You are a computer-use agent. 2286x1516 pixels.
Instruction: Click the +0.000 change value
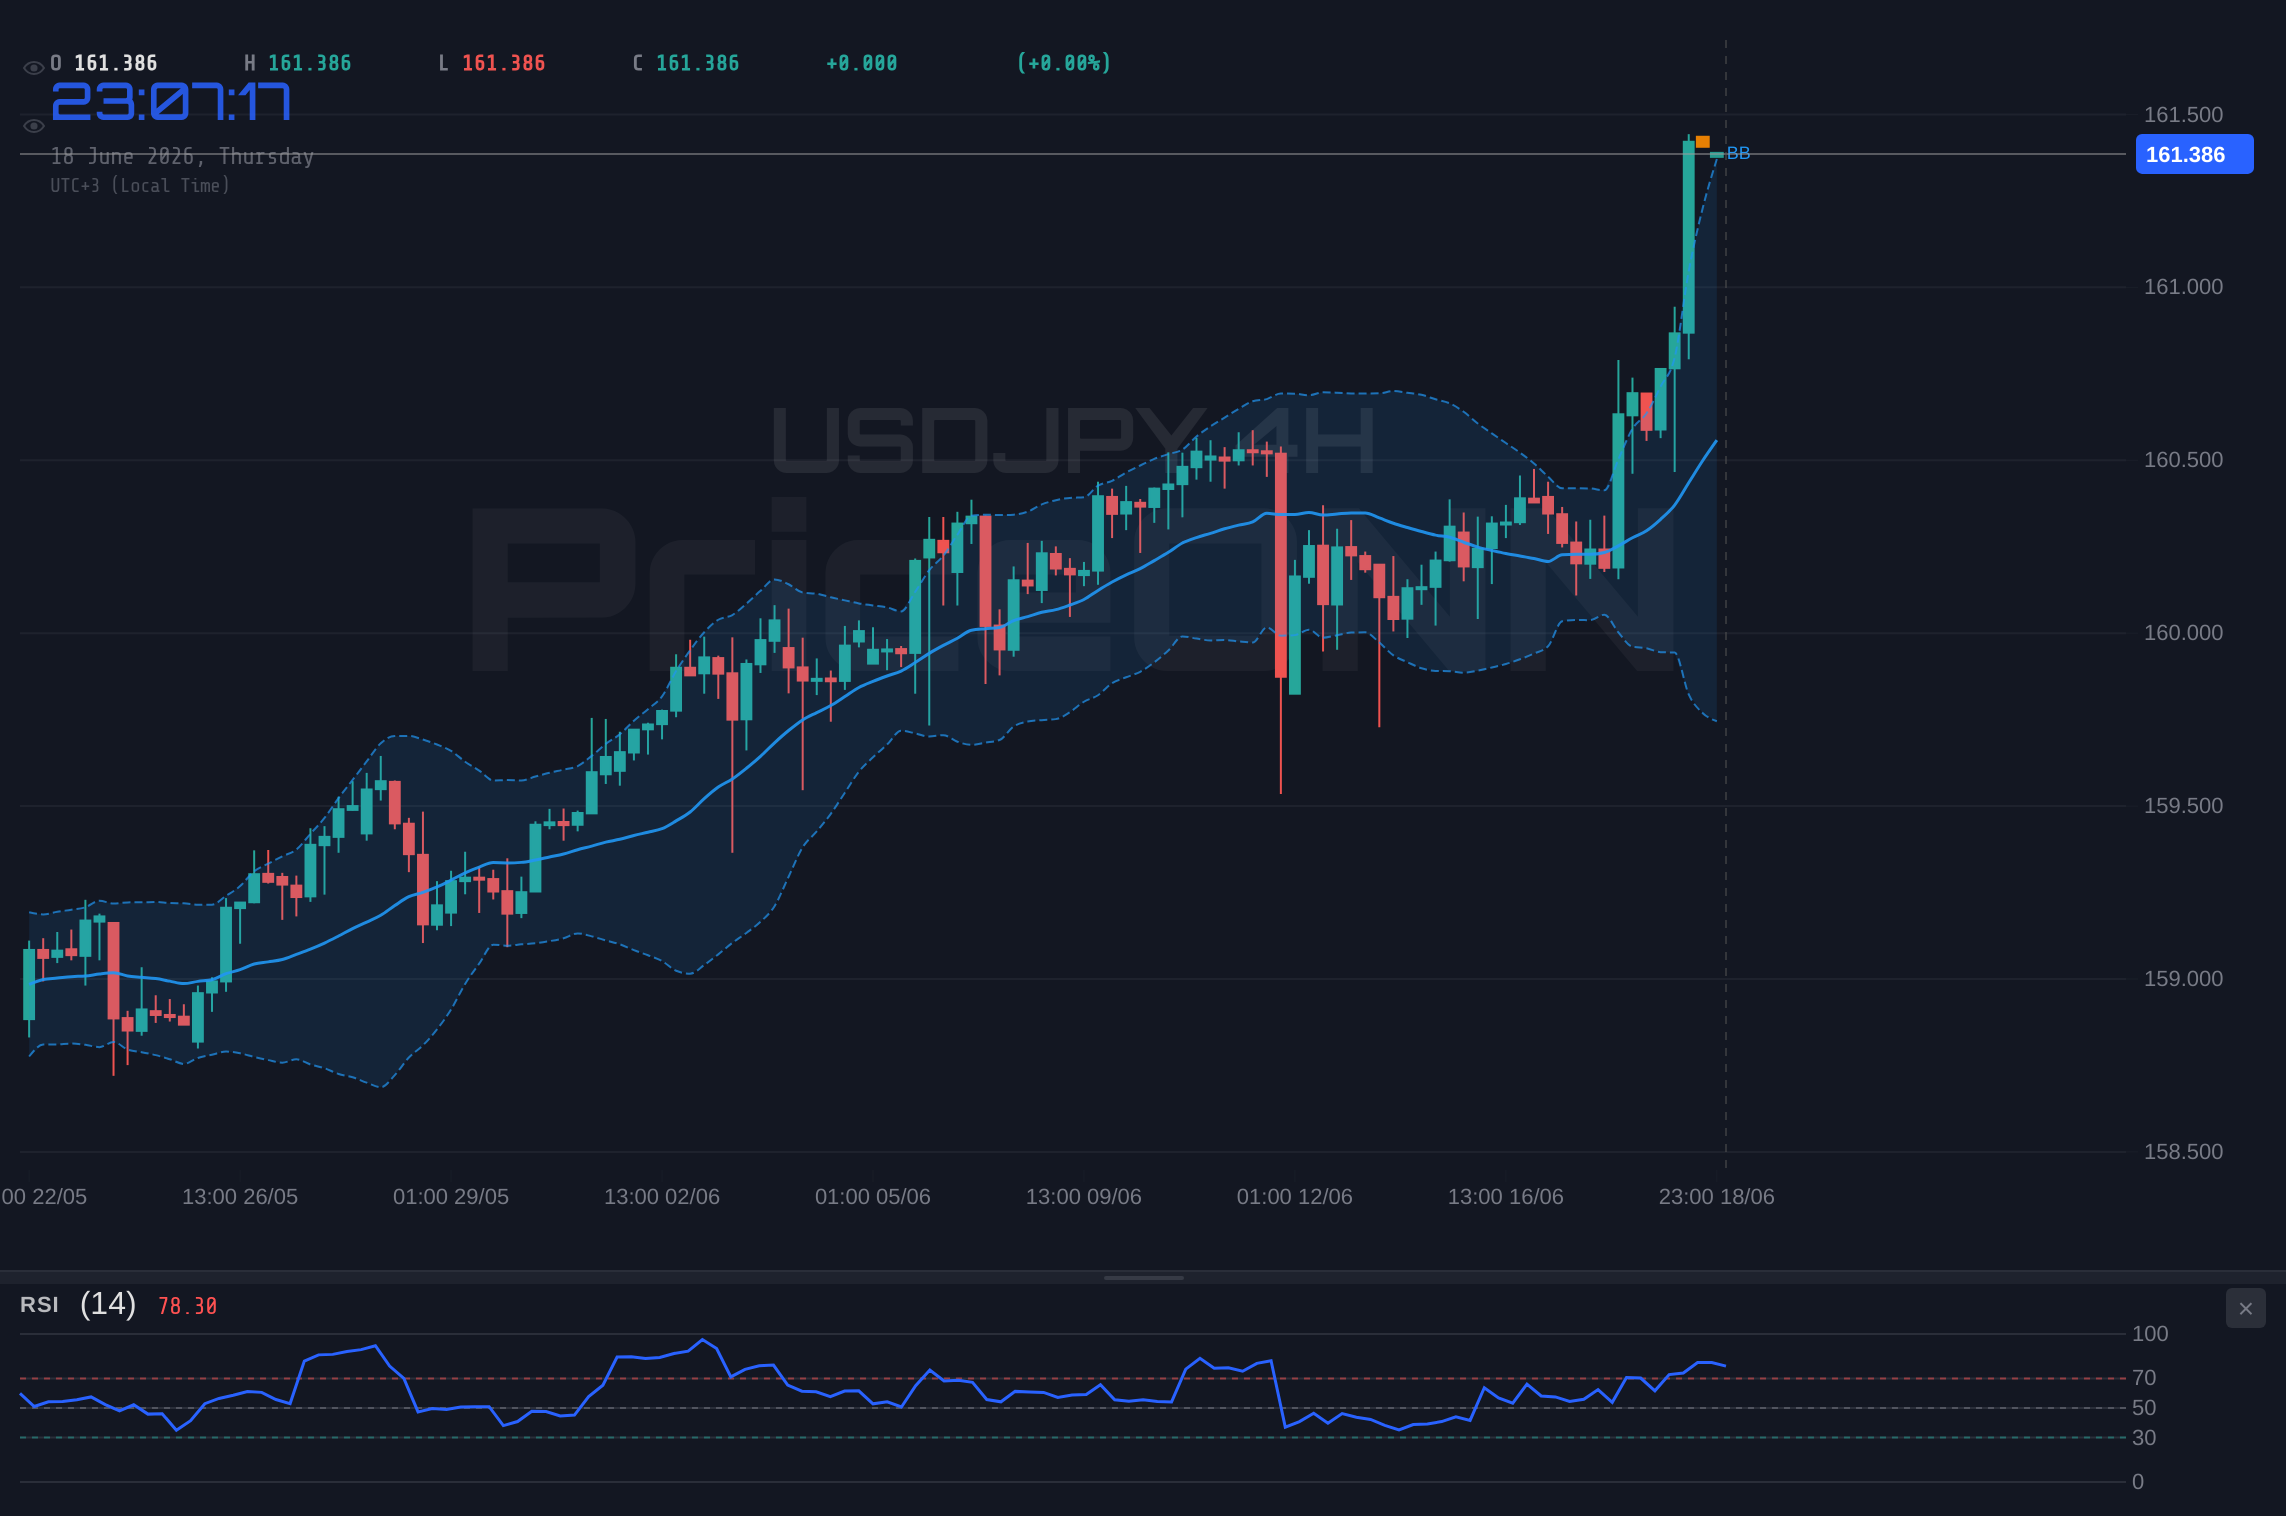[862, 63]
